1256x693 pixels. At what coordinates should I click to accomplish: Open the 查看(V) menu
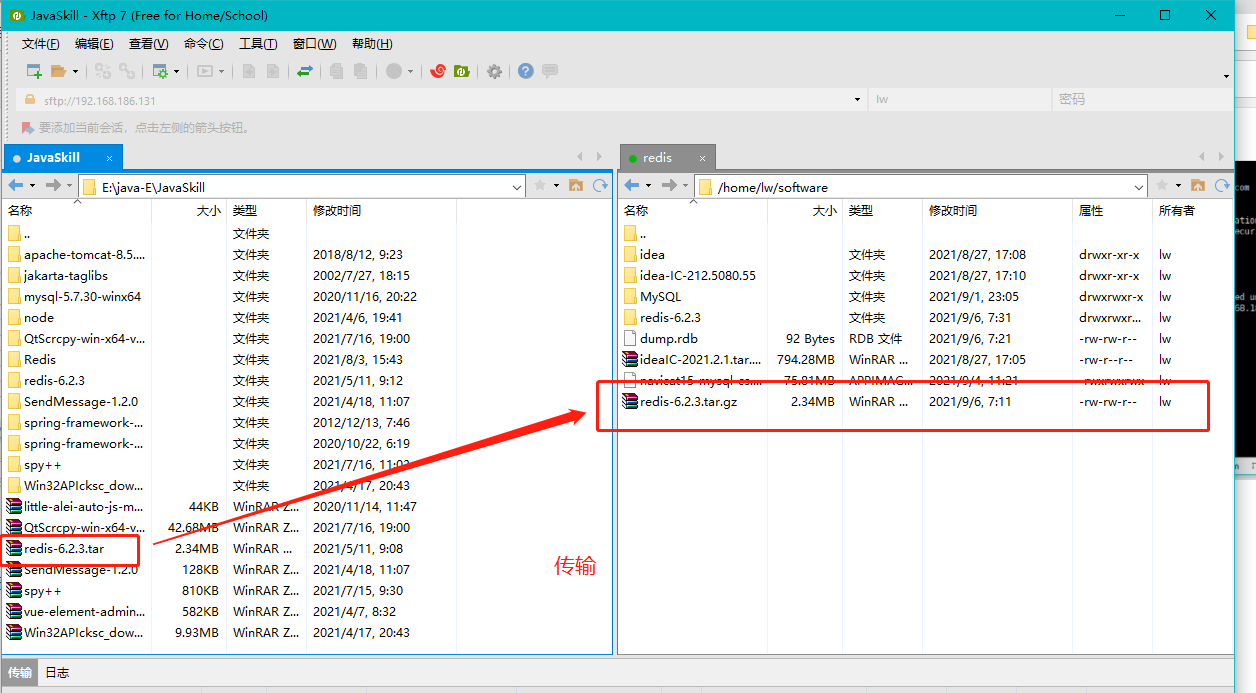pos(148,44)
